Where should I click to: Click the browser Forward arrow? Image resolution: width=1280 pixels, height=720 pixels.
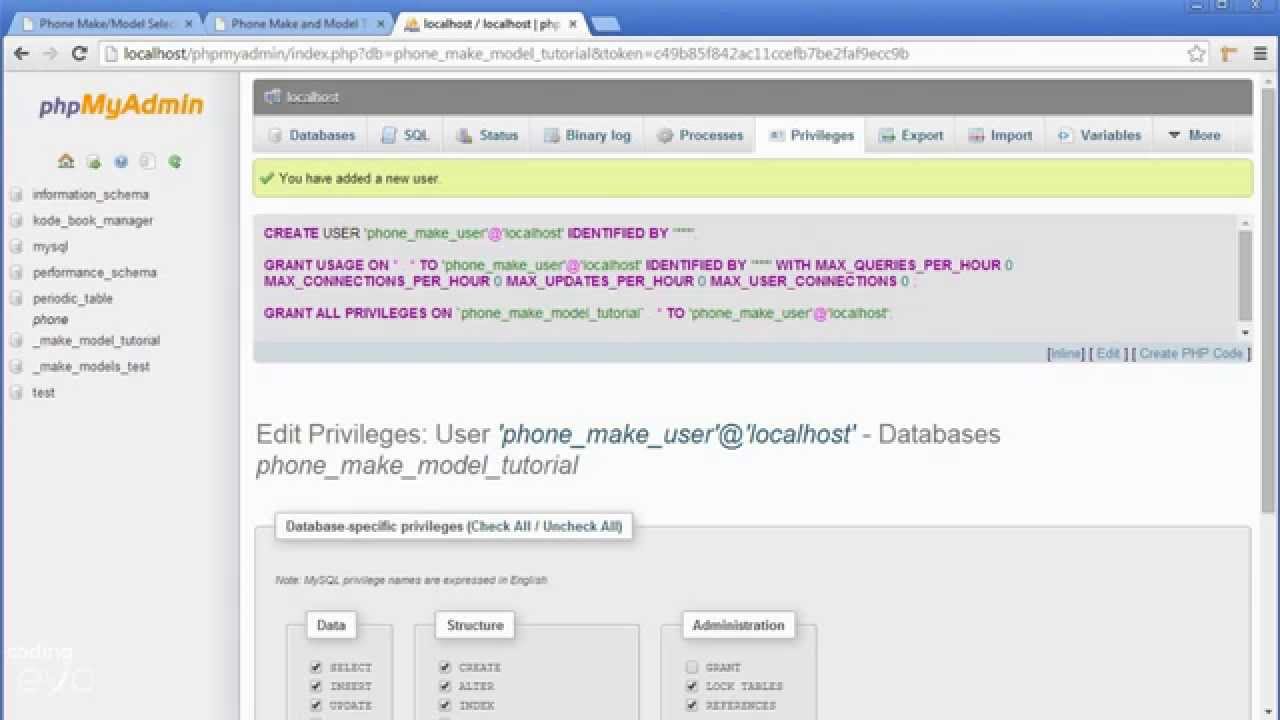pos(50,54)
